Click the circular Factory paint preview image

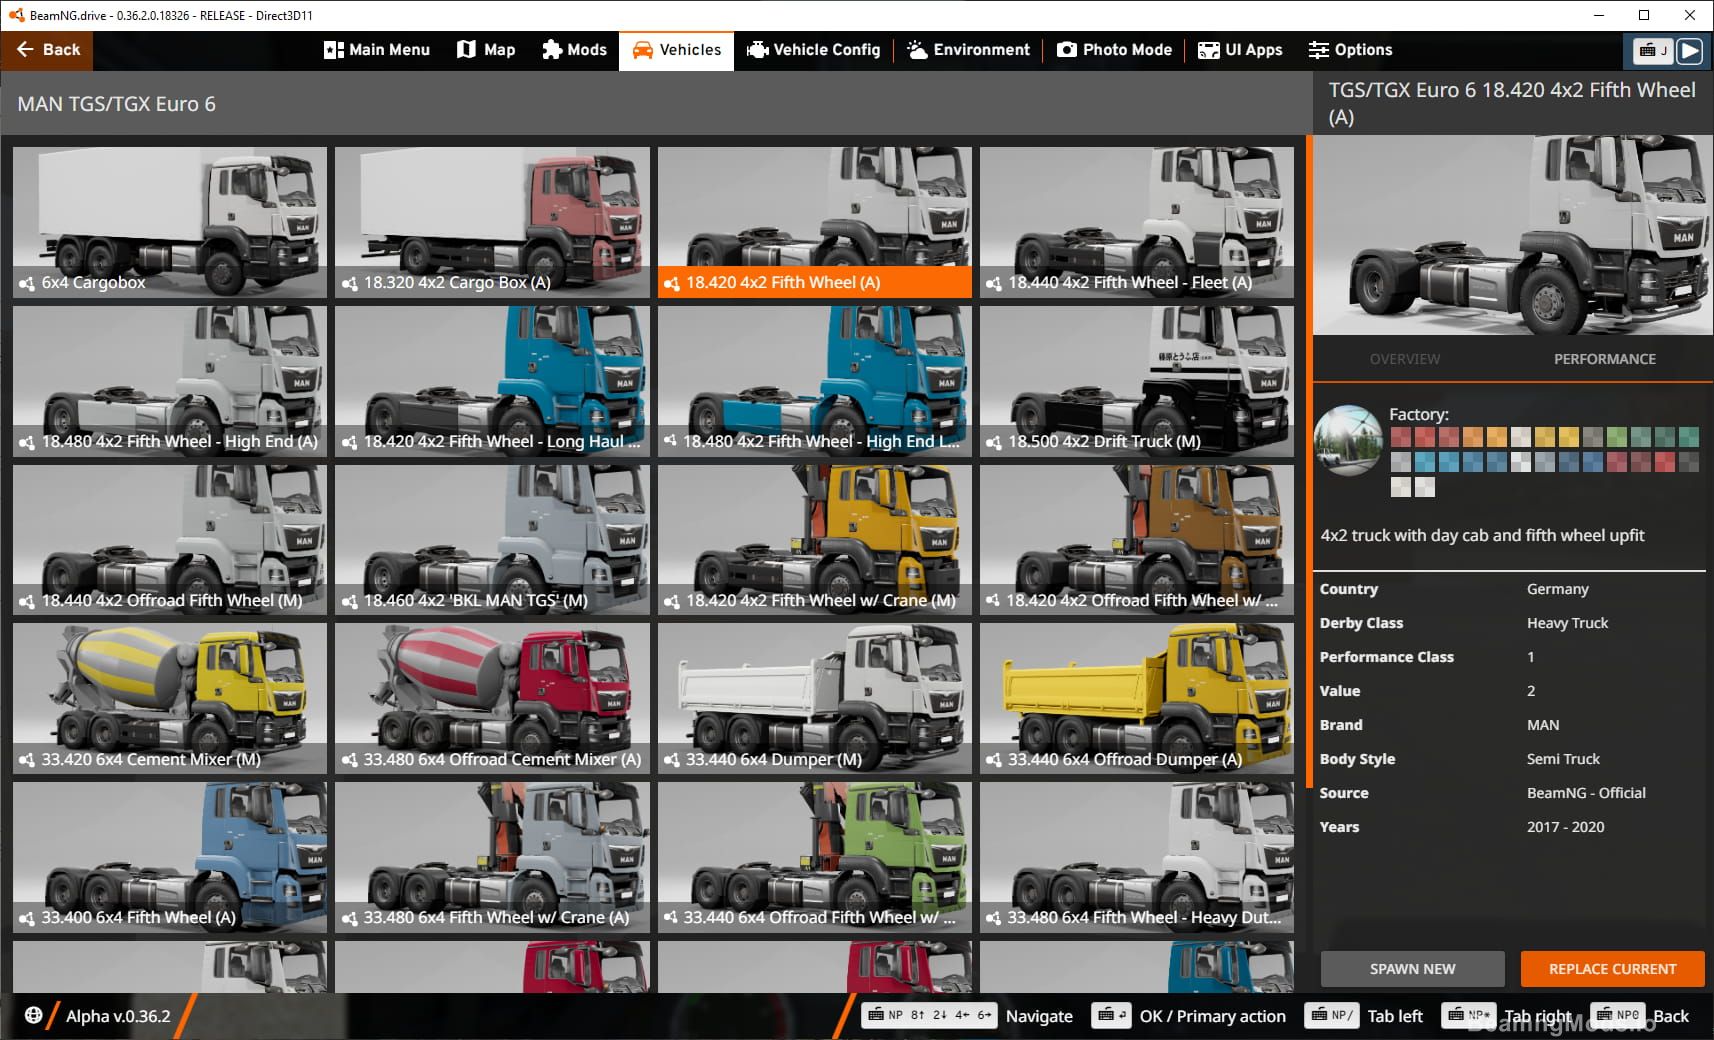point(1348,440)
